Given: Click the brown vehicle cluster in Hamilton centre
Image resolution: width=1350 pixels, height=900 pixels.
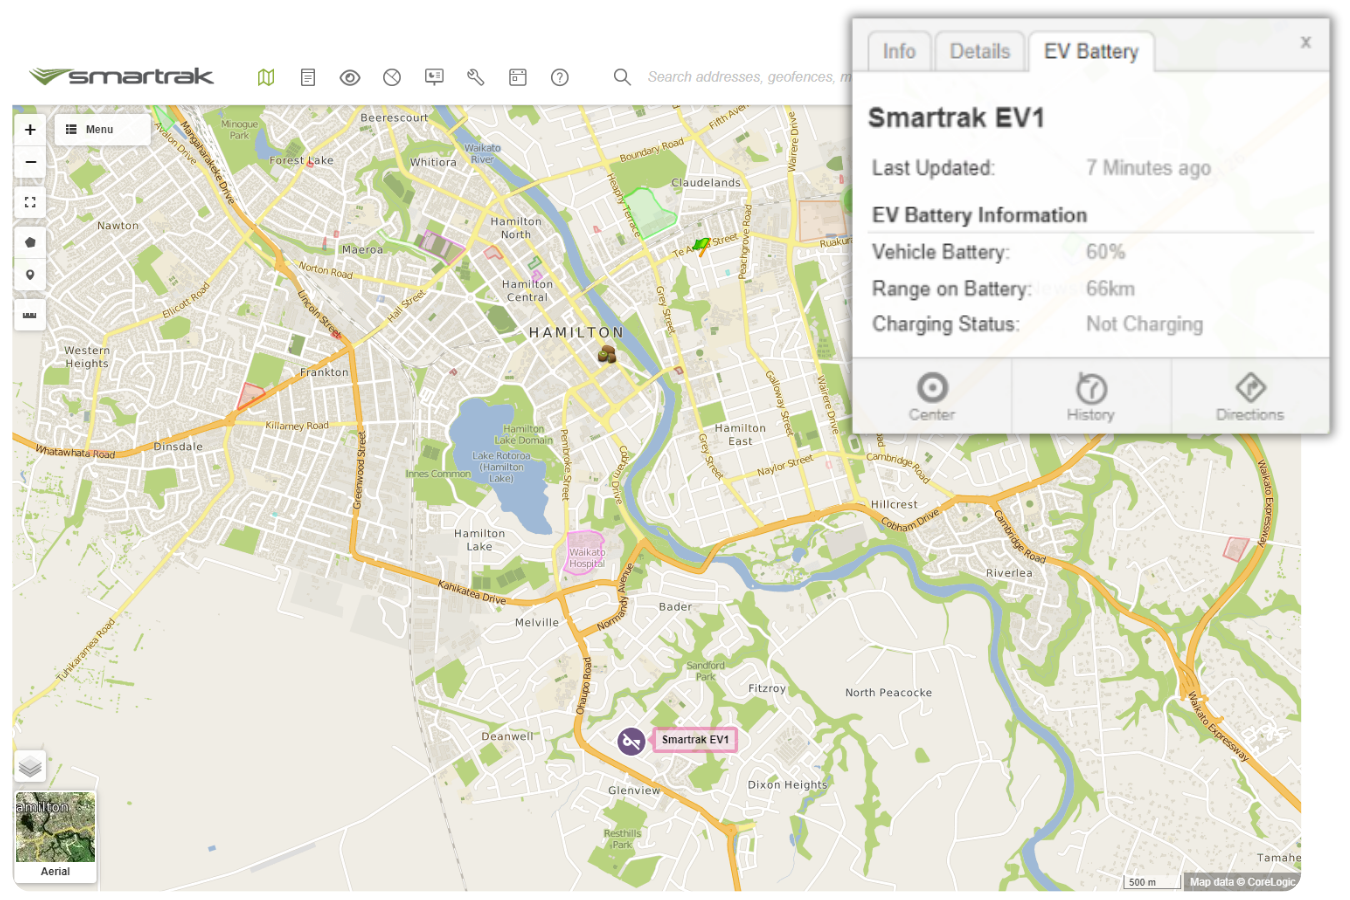Looking at the screenshot, I should [x=606, y=353].
